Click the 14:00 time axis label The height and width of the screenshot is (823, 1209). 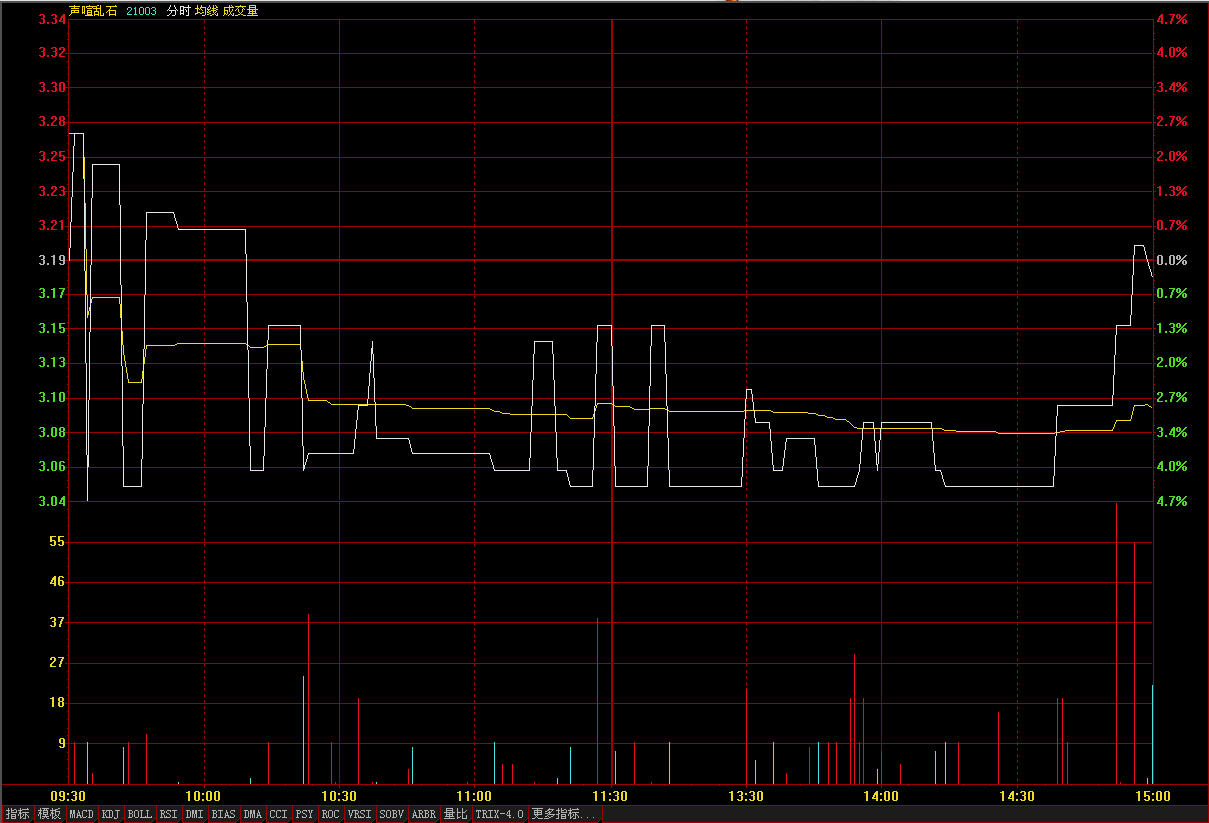(x=881, y=797)
